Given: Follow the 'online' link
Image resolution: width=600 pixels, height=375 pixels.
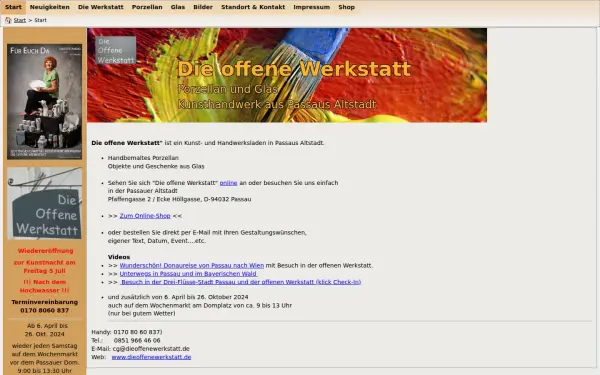Looking at the screenshot, I should 228,183.
